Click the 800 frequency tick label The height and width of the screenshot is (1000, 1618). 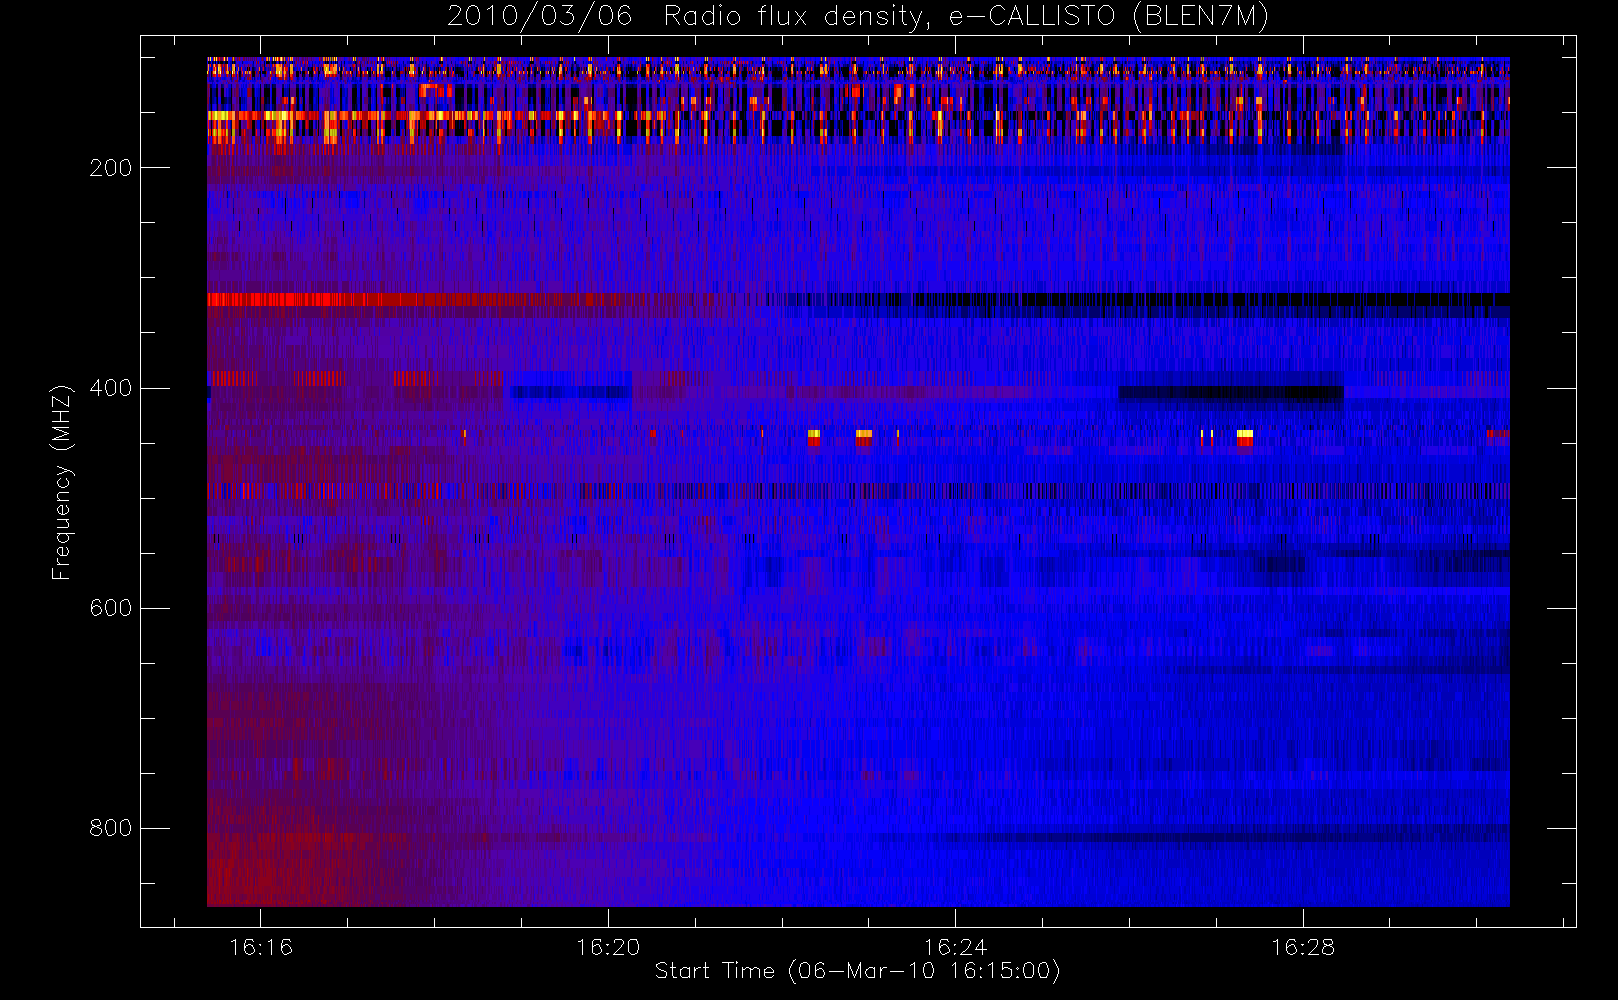[110, 828]
